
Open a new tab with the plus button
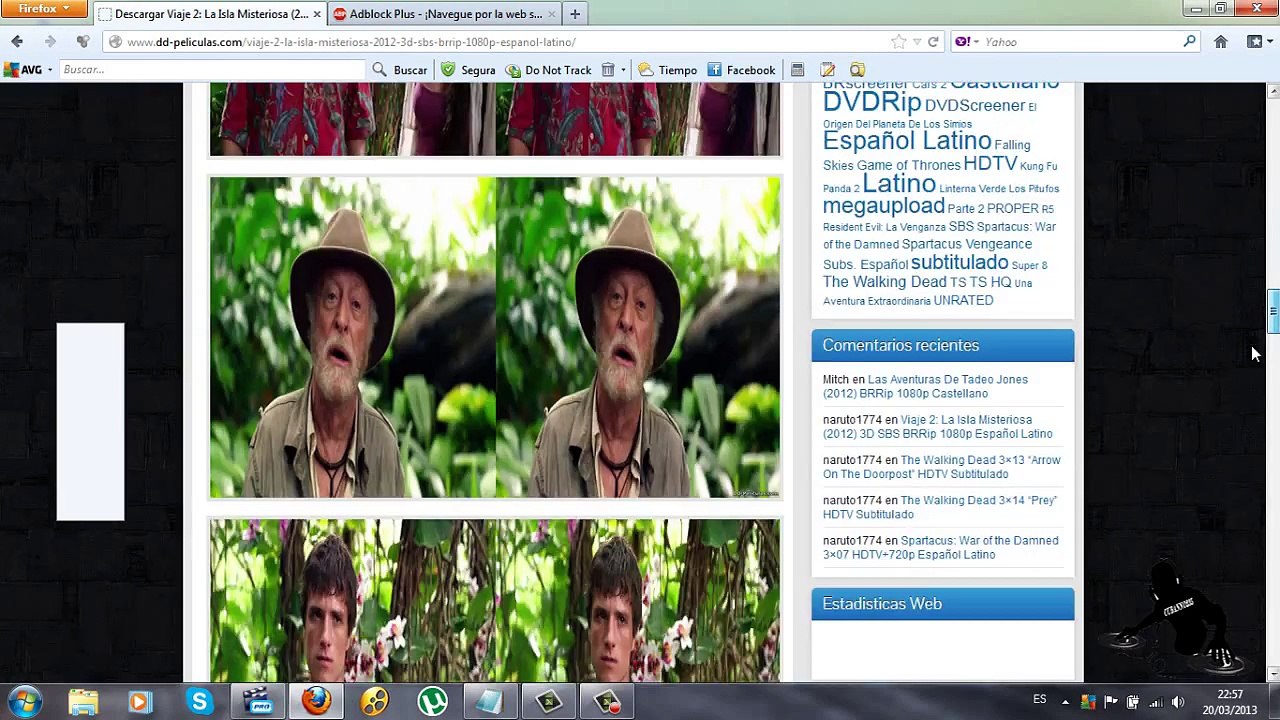pos(575,14)
